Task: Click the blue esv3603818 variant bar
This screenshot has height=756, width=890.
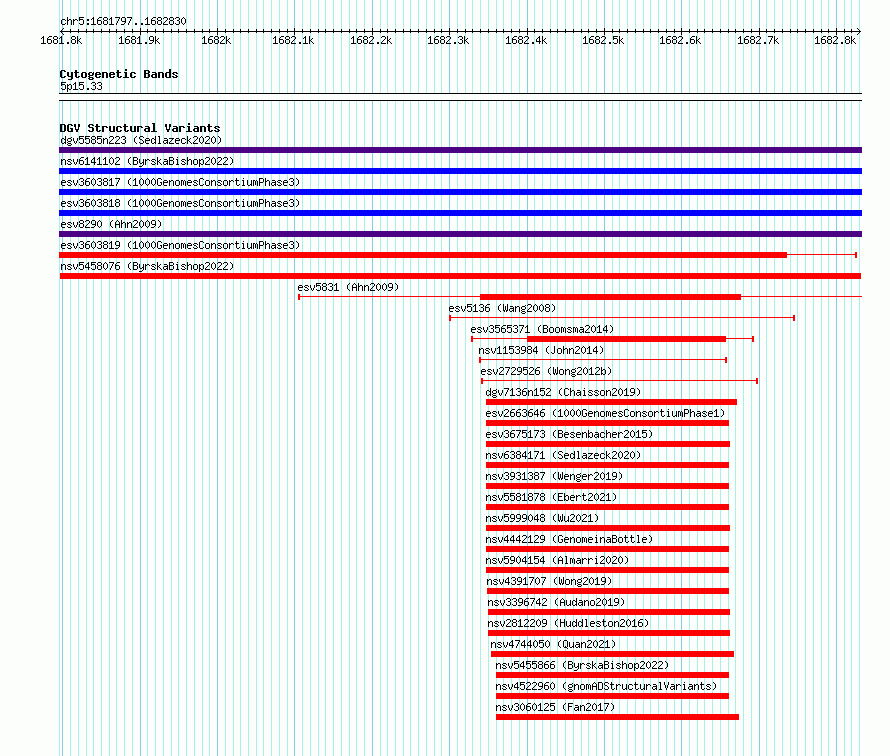Action: pyautogui.click(x=460, y=213)
